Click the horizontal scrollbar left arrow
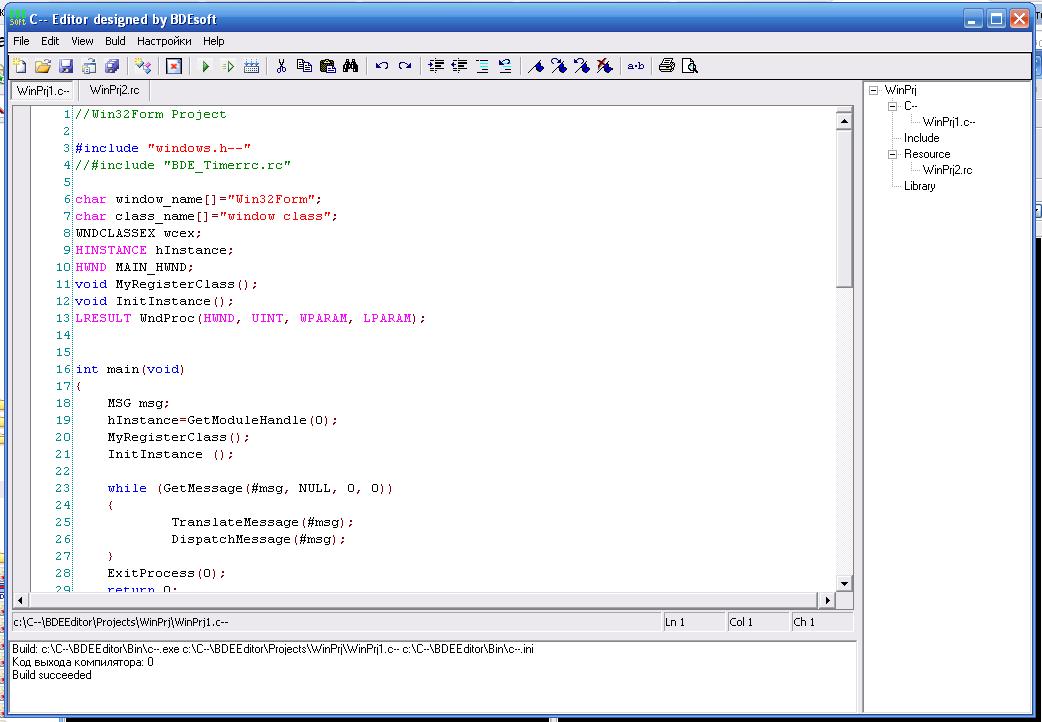 21,600
